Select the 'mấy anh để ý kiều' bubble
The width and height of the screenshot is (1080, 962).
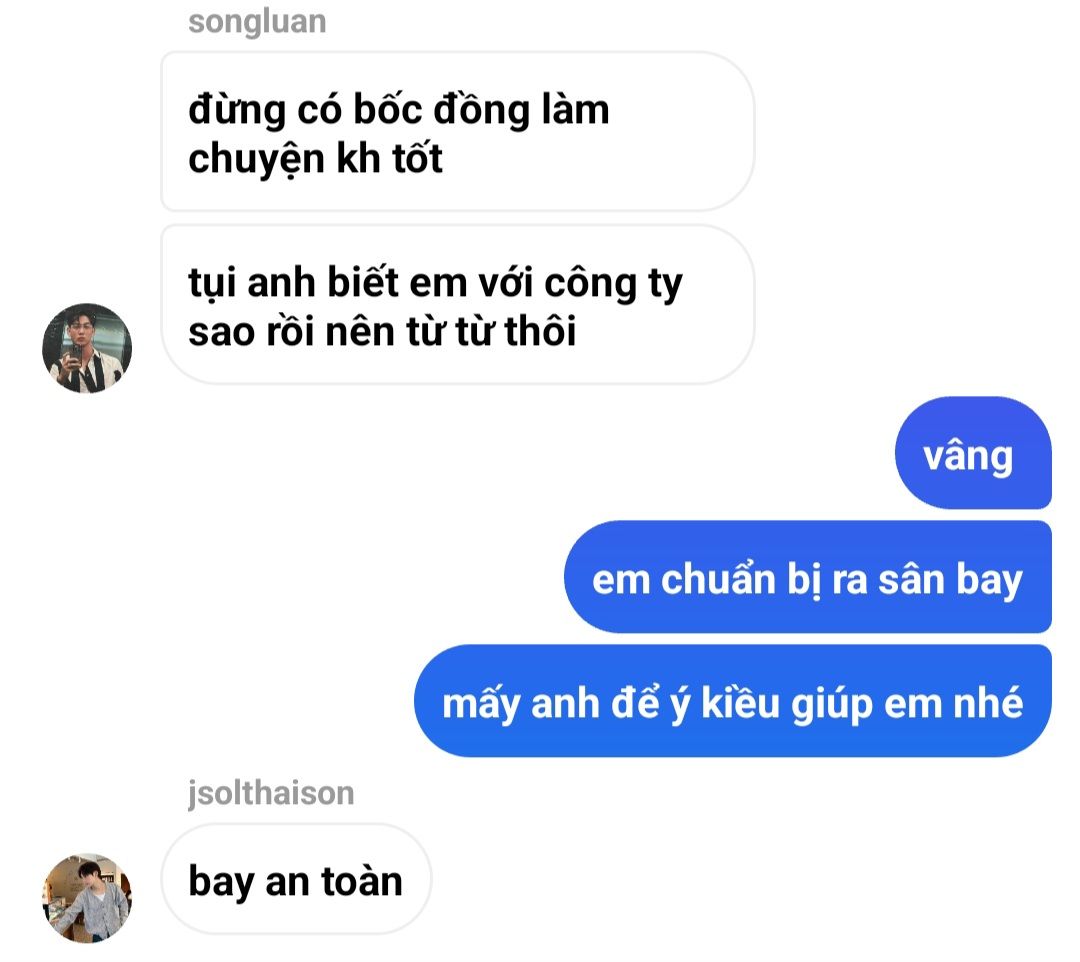pyautogui.click(x=733, y=701)
